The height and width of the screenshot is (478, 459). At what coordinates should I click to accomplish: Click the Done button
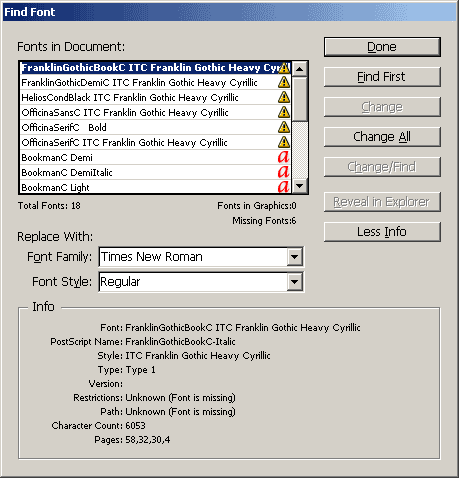click(382, 47)
